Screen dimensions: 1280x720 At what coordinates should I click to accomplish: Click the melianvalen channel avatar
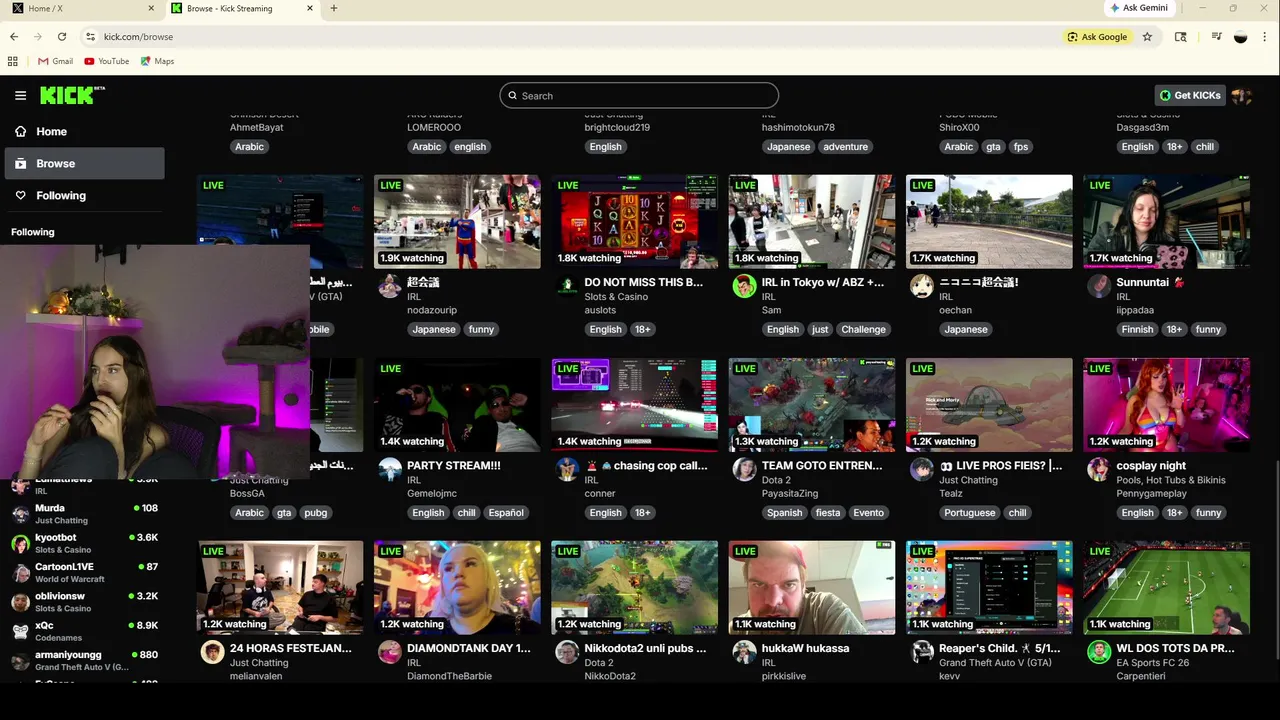212,652
